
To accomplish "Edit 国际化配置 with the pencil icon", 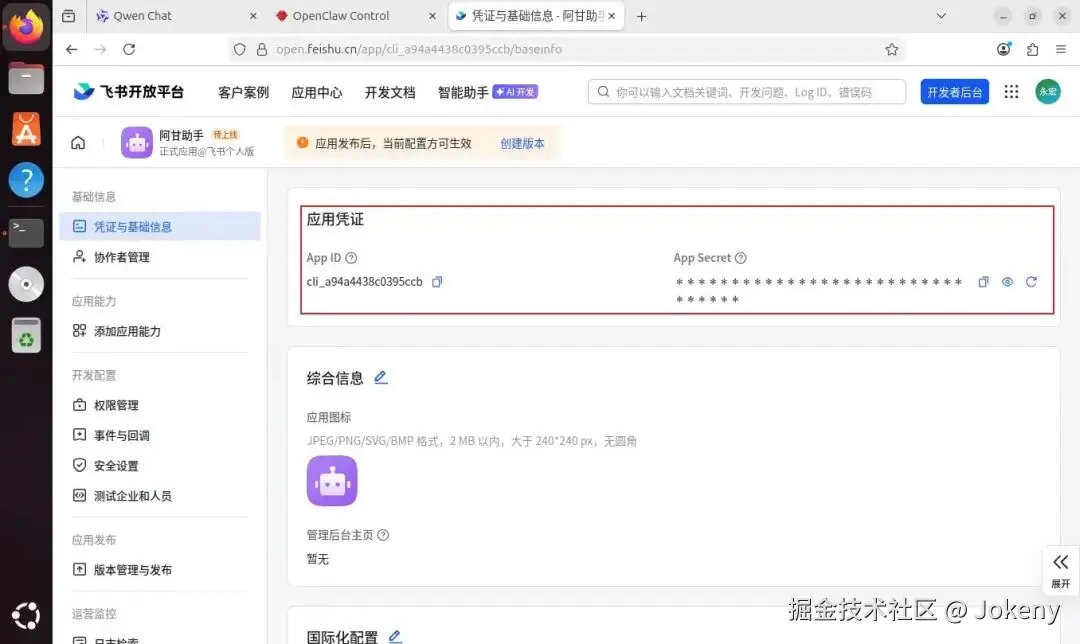I will pyautogui.click(x=395, y=636).
